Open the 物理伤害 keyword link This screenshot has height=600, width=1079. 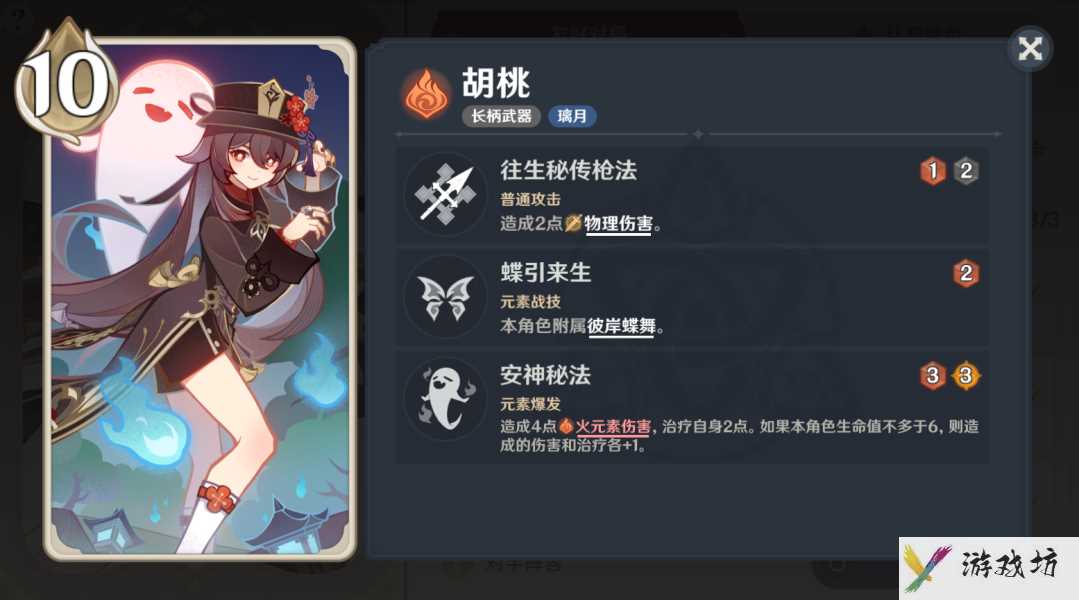click(x=618, y=224)
